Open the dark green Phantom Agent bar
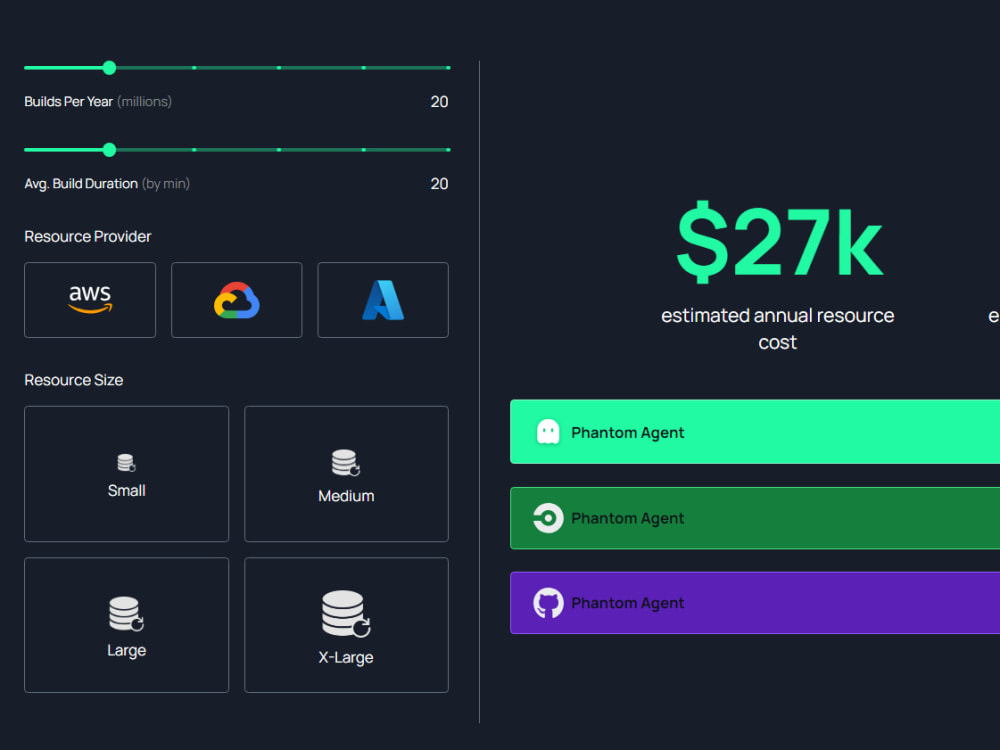Screen dimensions: 1000x750 (755, 518)
